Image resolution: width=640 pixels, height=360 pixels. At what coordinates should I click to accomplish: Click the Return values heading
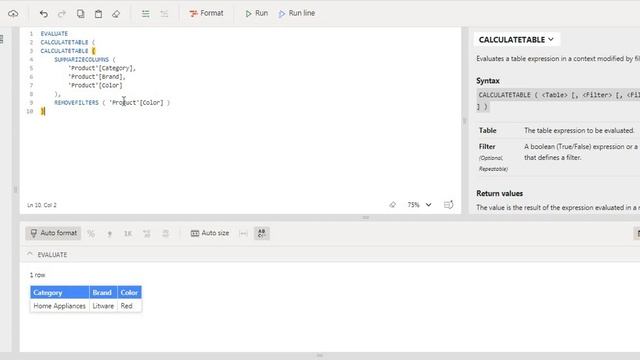[500, 193]
